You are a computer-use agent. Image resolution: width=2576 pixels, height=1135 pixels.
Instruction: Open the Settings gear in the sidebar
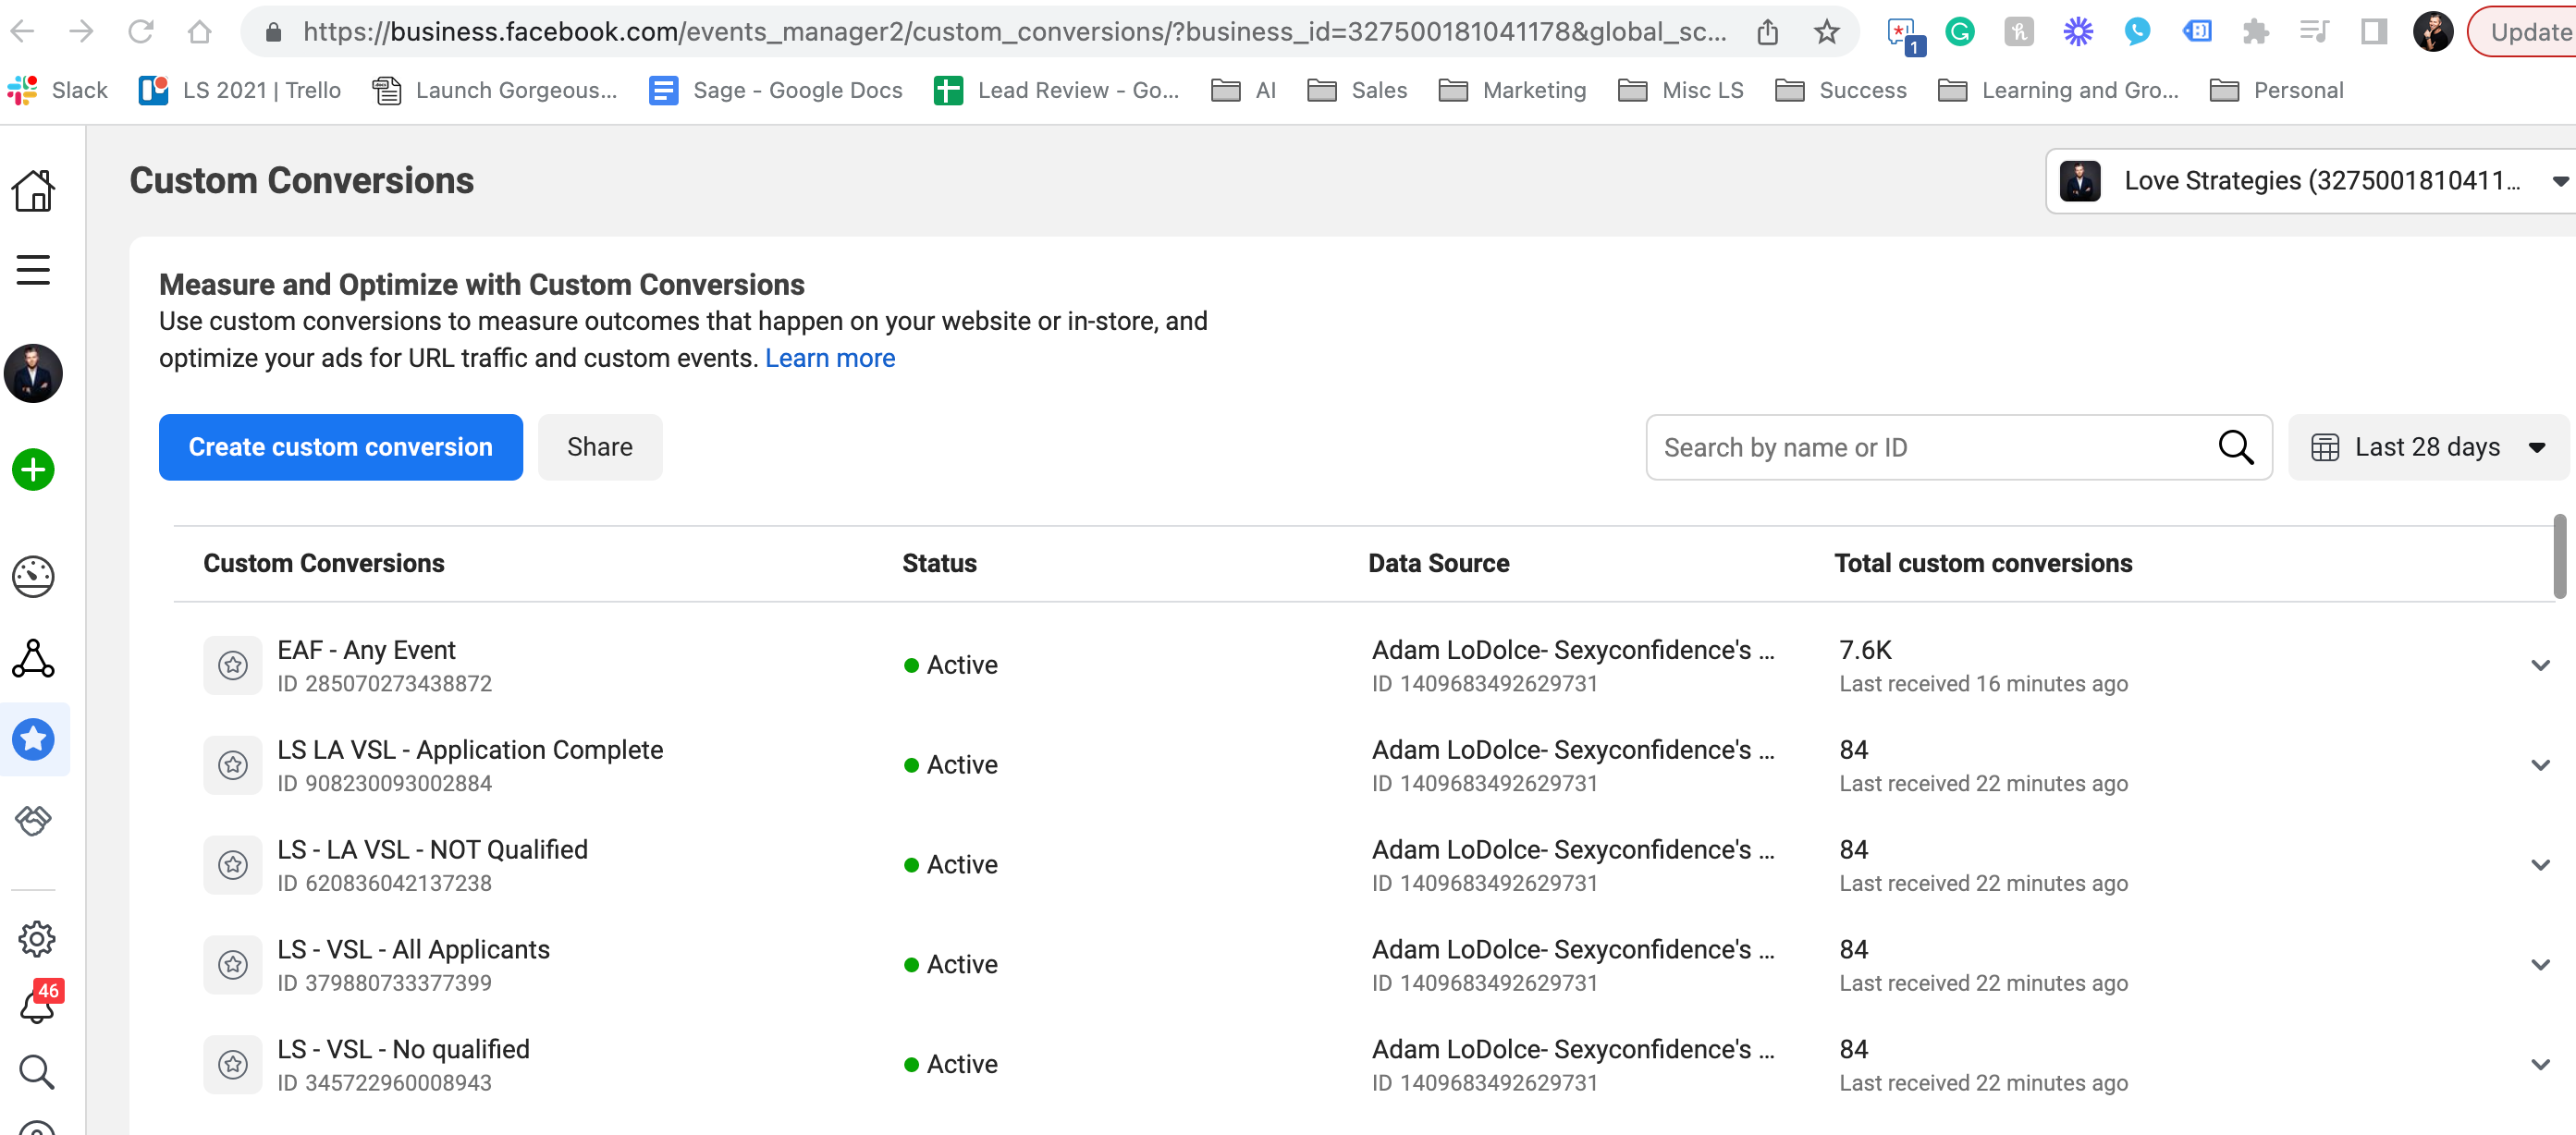coord(37,938)
